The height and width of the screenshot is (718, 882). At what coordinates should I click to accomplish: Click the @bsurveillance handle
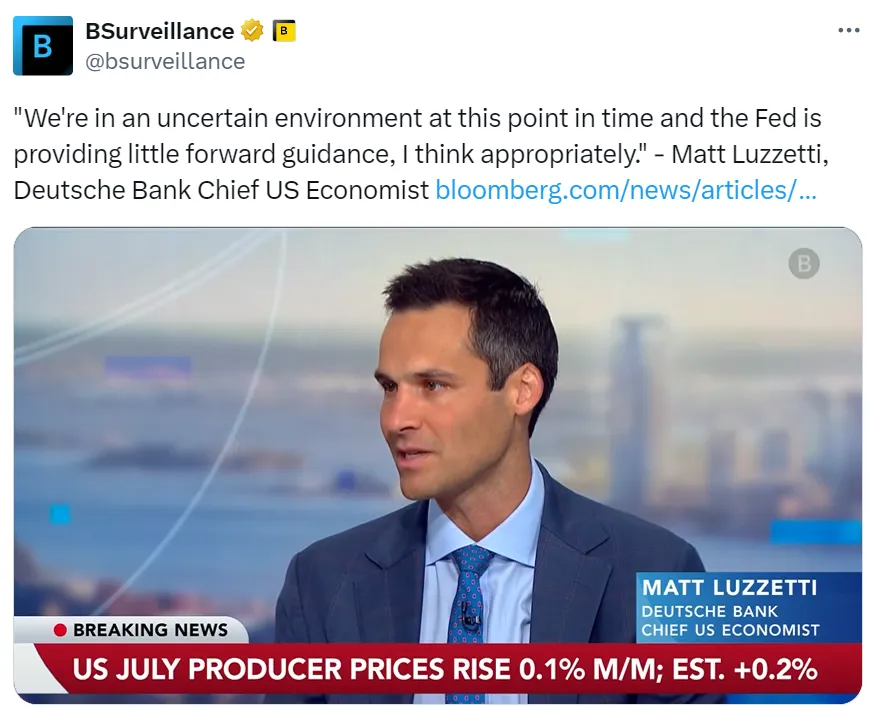click(165, 61)
